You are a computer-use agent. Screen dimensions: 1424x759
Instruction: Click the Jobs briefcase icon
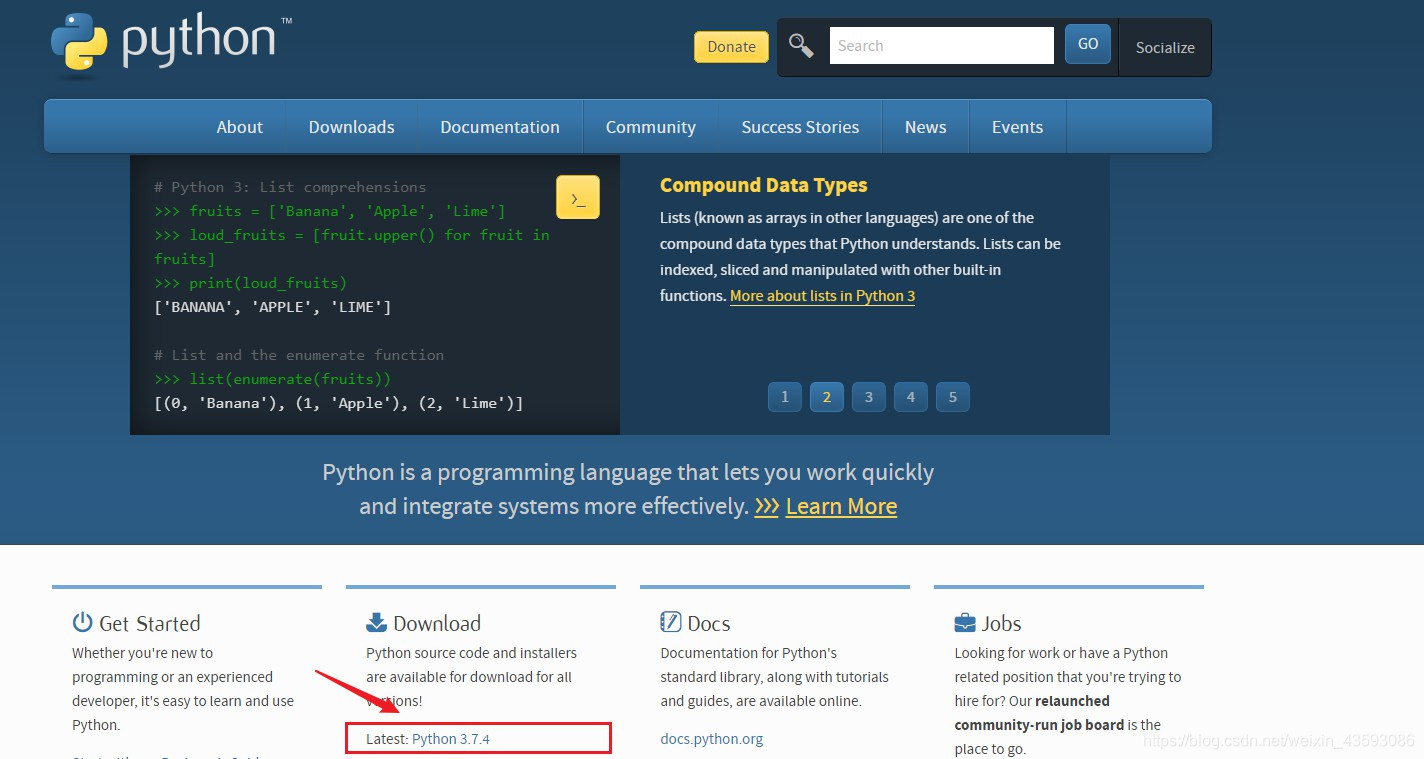click(x=963, y=622)
